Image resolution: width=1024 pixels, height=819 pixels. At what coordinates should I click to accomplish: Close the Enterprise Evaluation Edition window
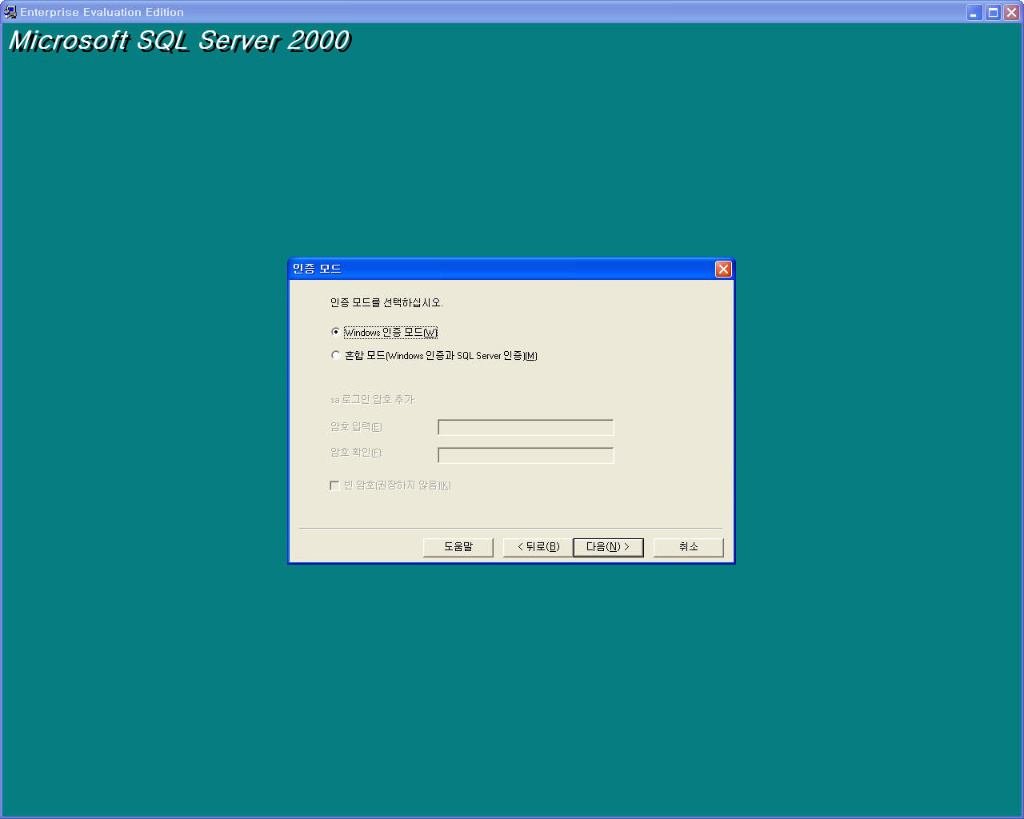(1012, 12)
